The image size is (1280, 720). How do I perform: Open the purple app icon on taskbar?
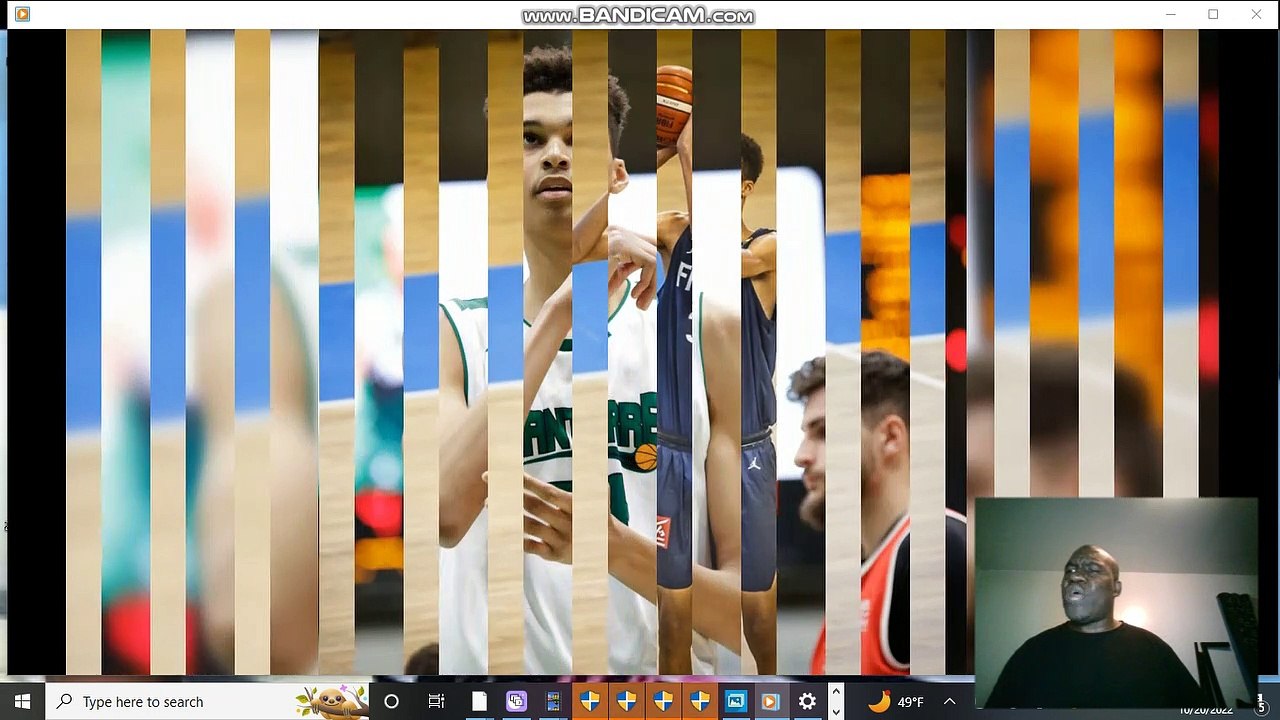click(516, 701)
